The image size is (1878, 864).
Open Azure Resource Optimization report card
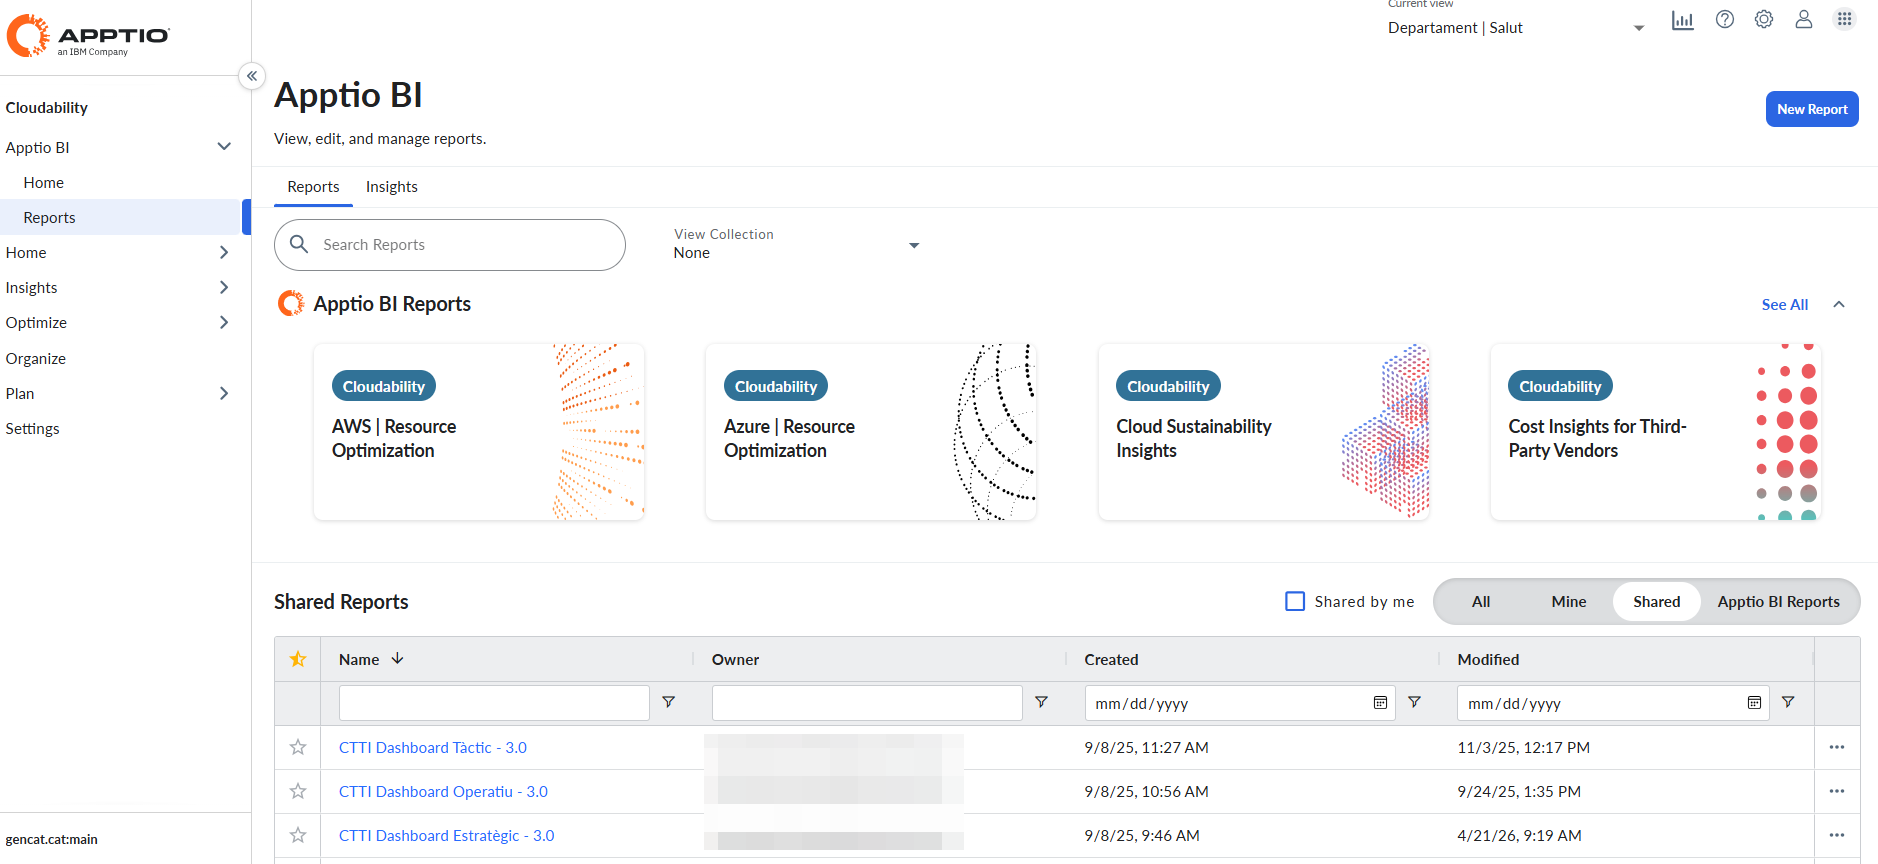pyautogui.click(x=871, y=432)
